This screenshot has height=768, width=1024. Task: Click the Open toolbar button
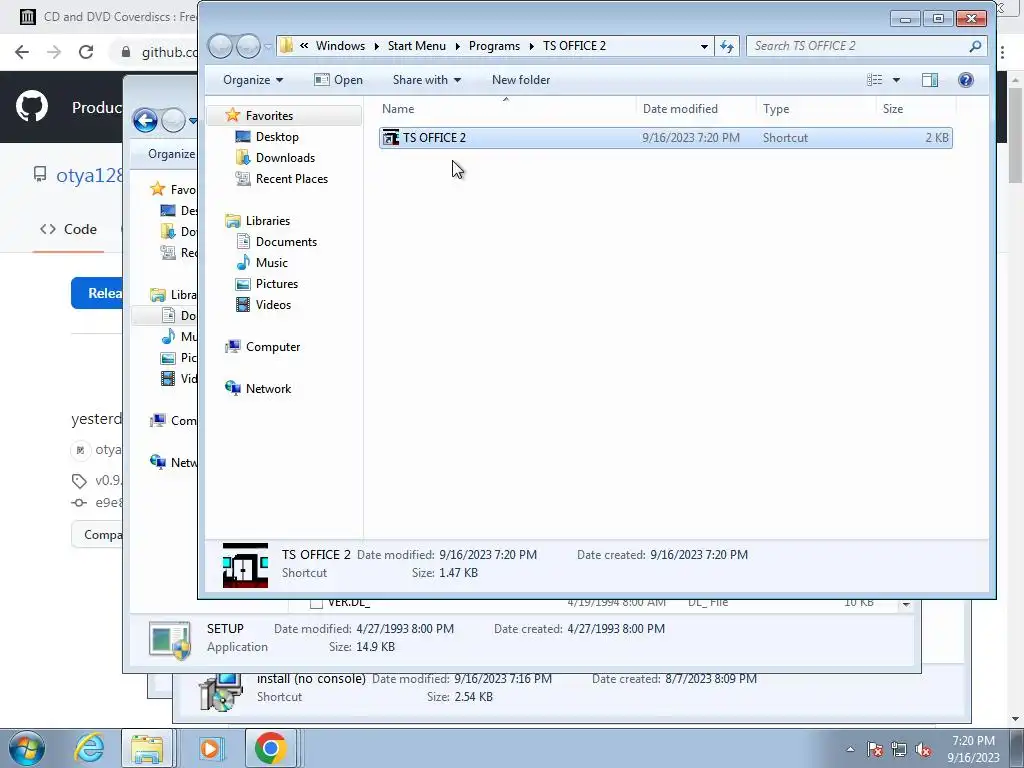(338, 80)
